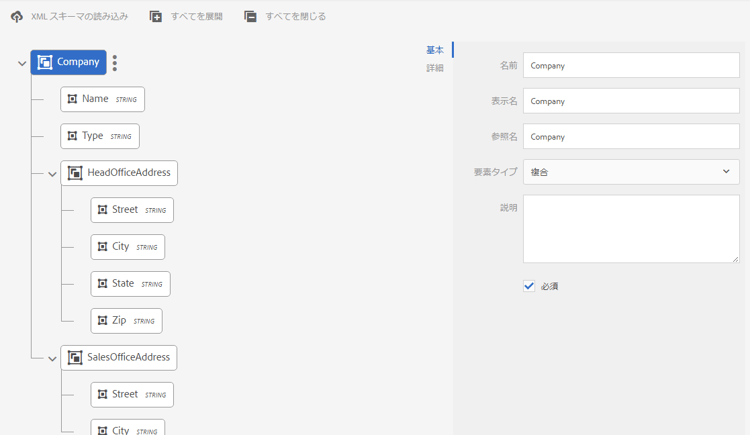Click the 説明 text area
The width and height of the screenshot is (750, 435).
tap(631, 229)
